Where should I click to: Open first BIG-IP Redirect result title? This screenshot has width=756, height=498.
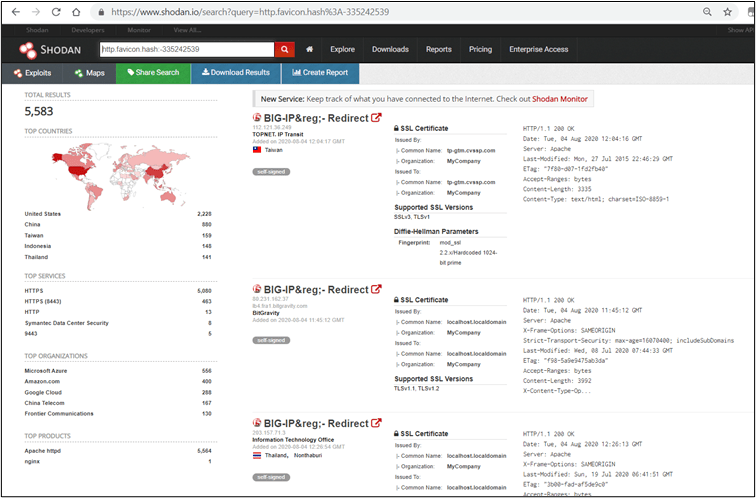pyautogui.click(x=316, y=118)
